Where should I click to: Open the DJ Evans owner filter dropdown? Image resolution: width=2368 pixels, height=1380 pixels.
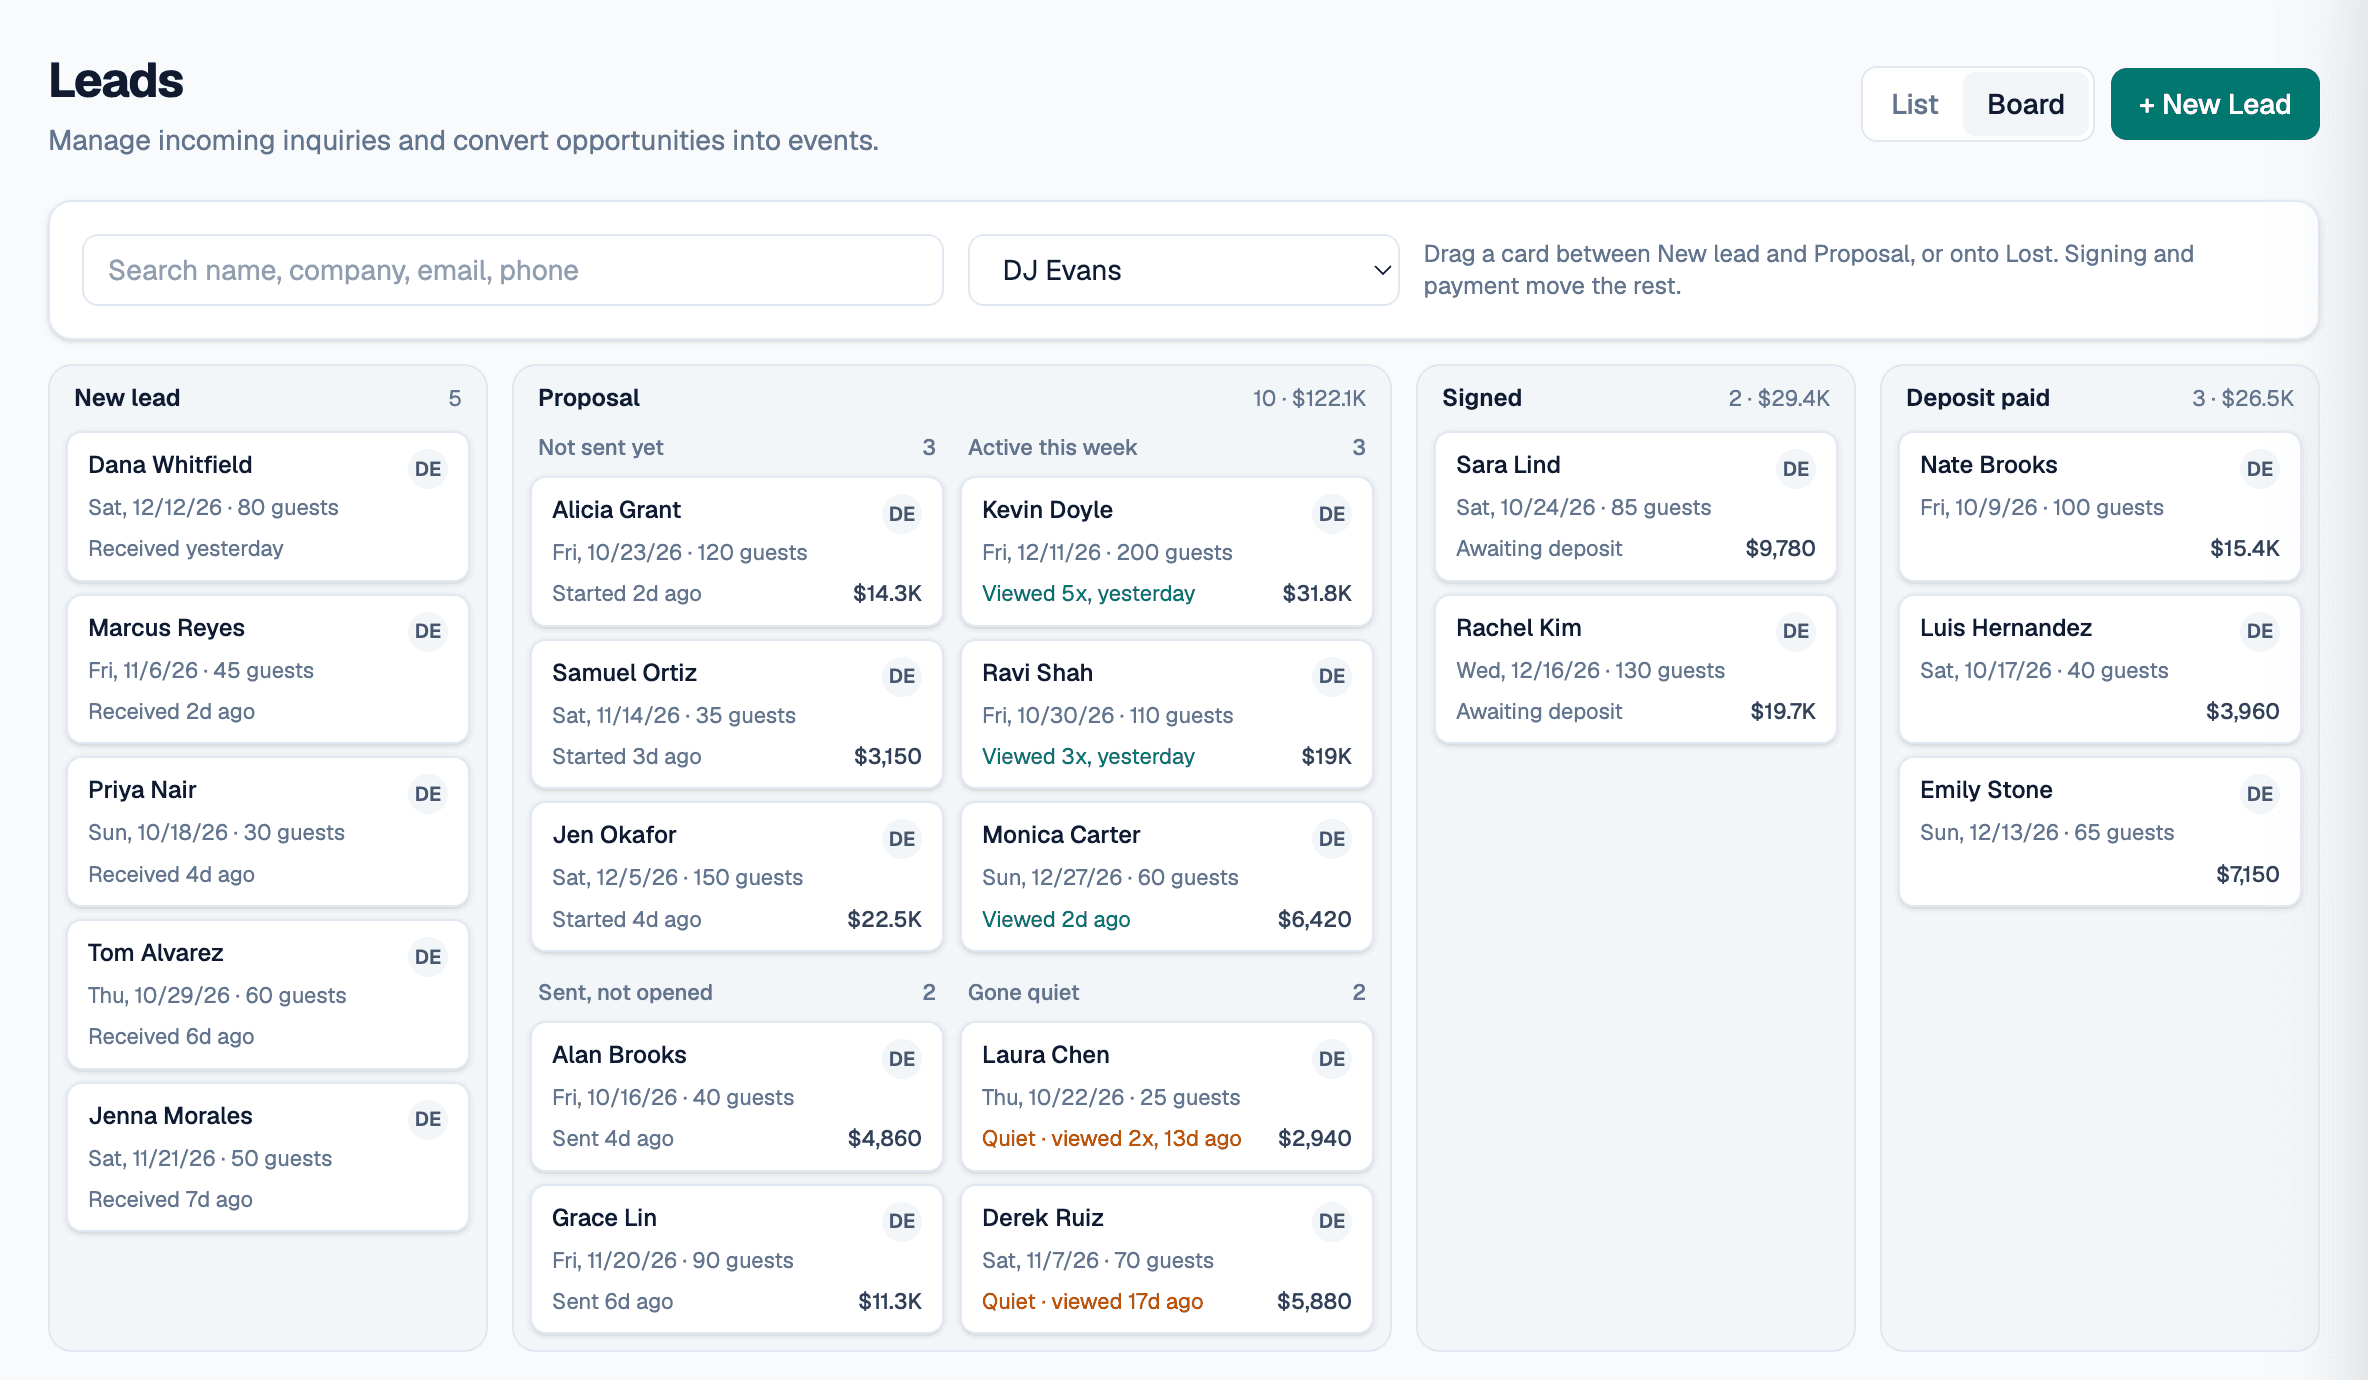point(1183,270)
